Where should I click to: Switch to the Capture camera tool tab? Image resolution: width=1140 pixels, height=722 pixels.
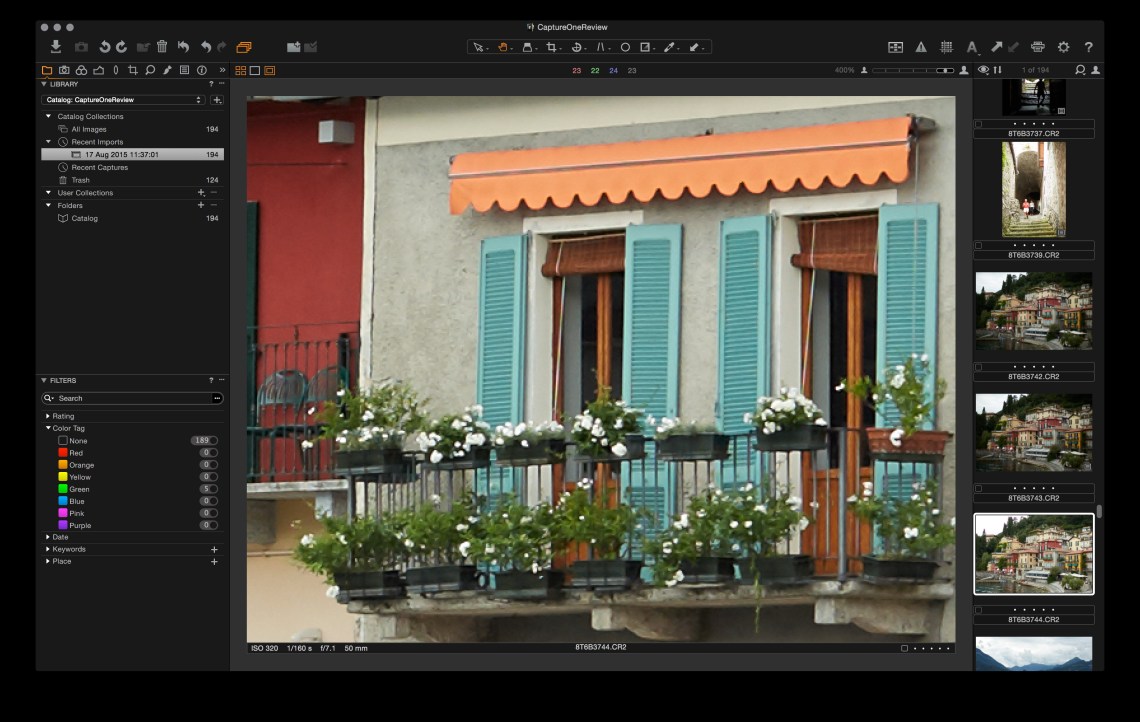(x=64, y=70)
